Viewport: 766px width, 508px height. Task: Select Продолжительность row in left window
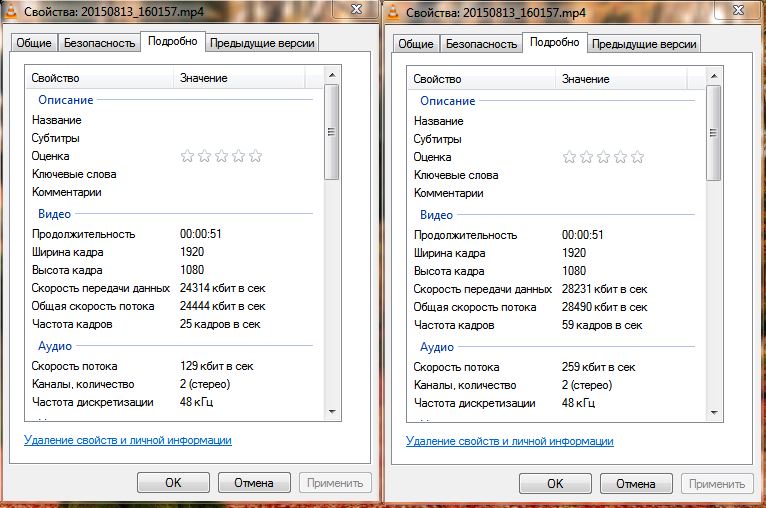pos(171,234)
